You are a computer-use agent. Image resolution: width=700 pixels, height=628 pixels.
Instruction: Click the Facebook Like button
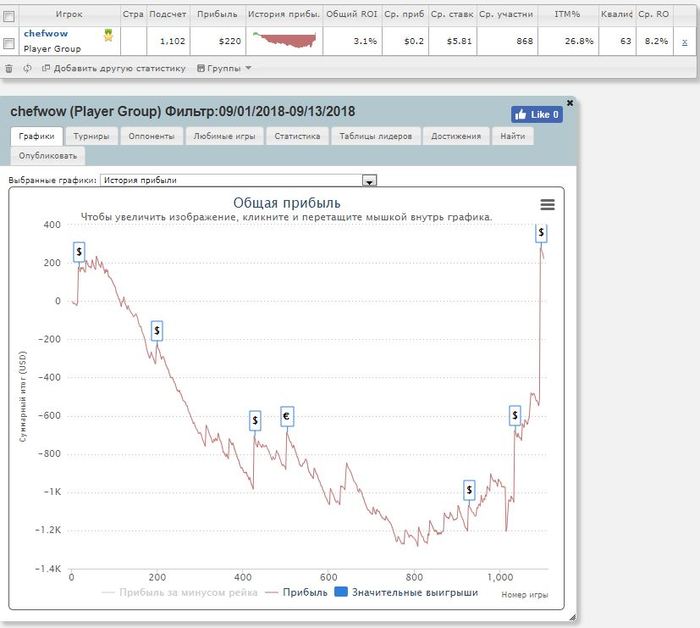(537, 115)
